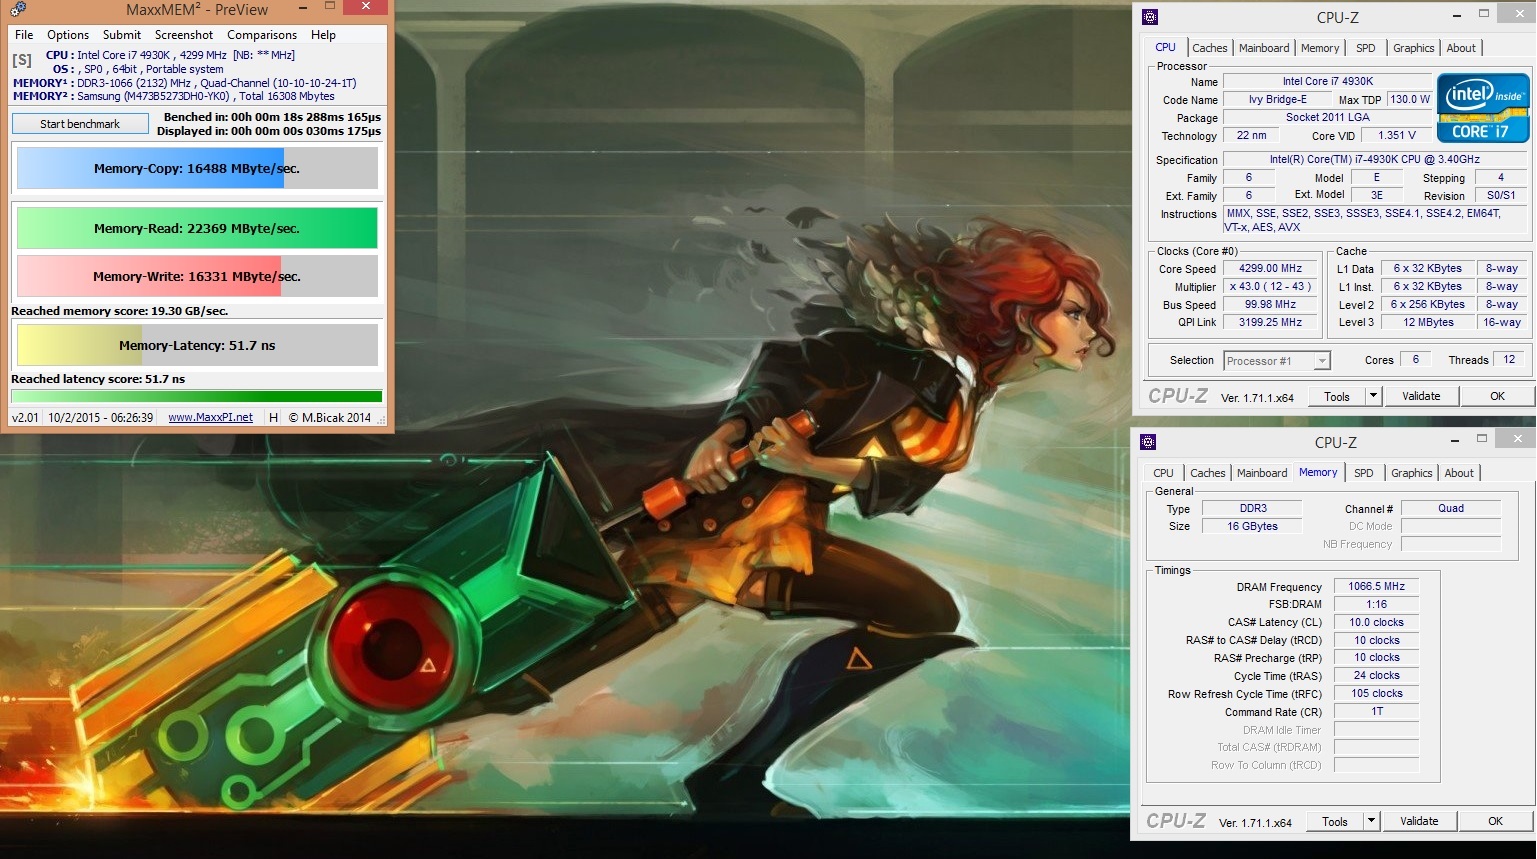Click the yellow Memory-Latency result bar
Image resolution: width=1537 pixels, height=859 pixels.
(197, 345)
